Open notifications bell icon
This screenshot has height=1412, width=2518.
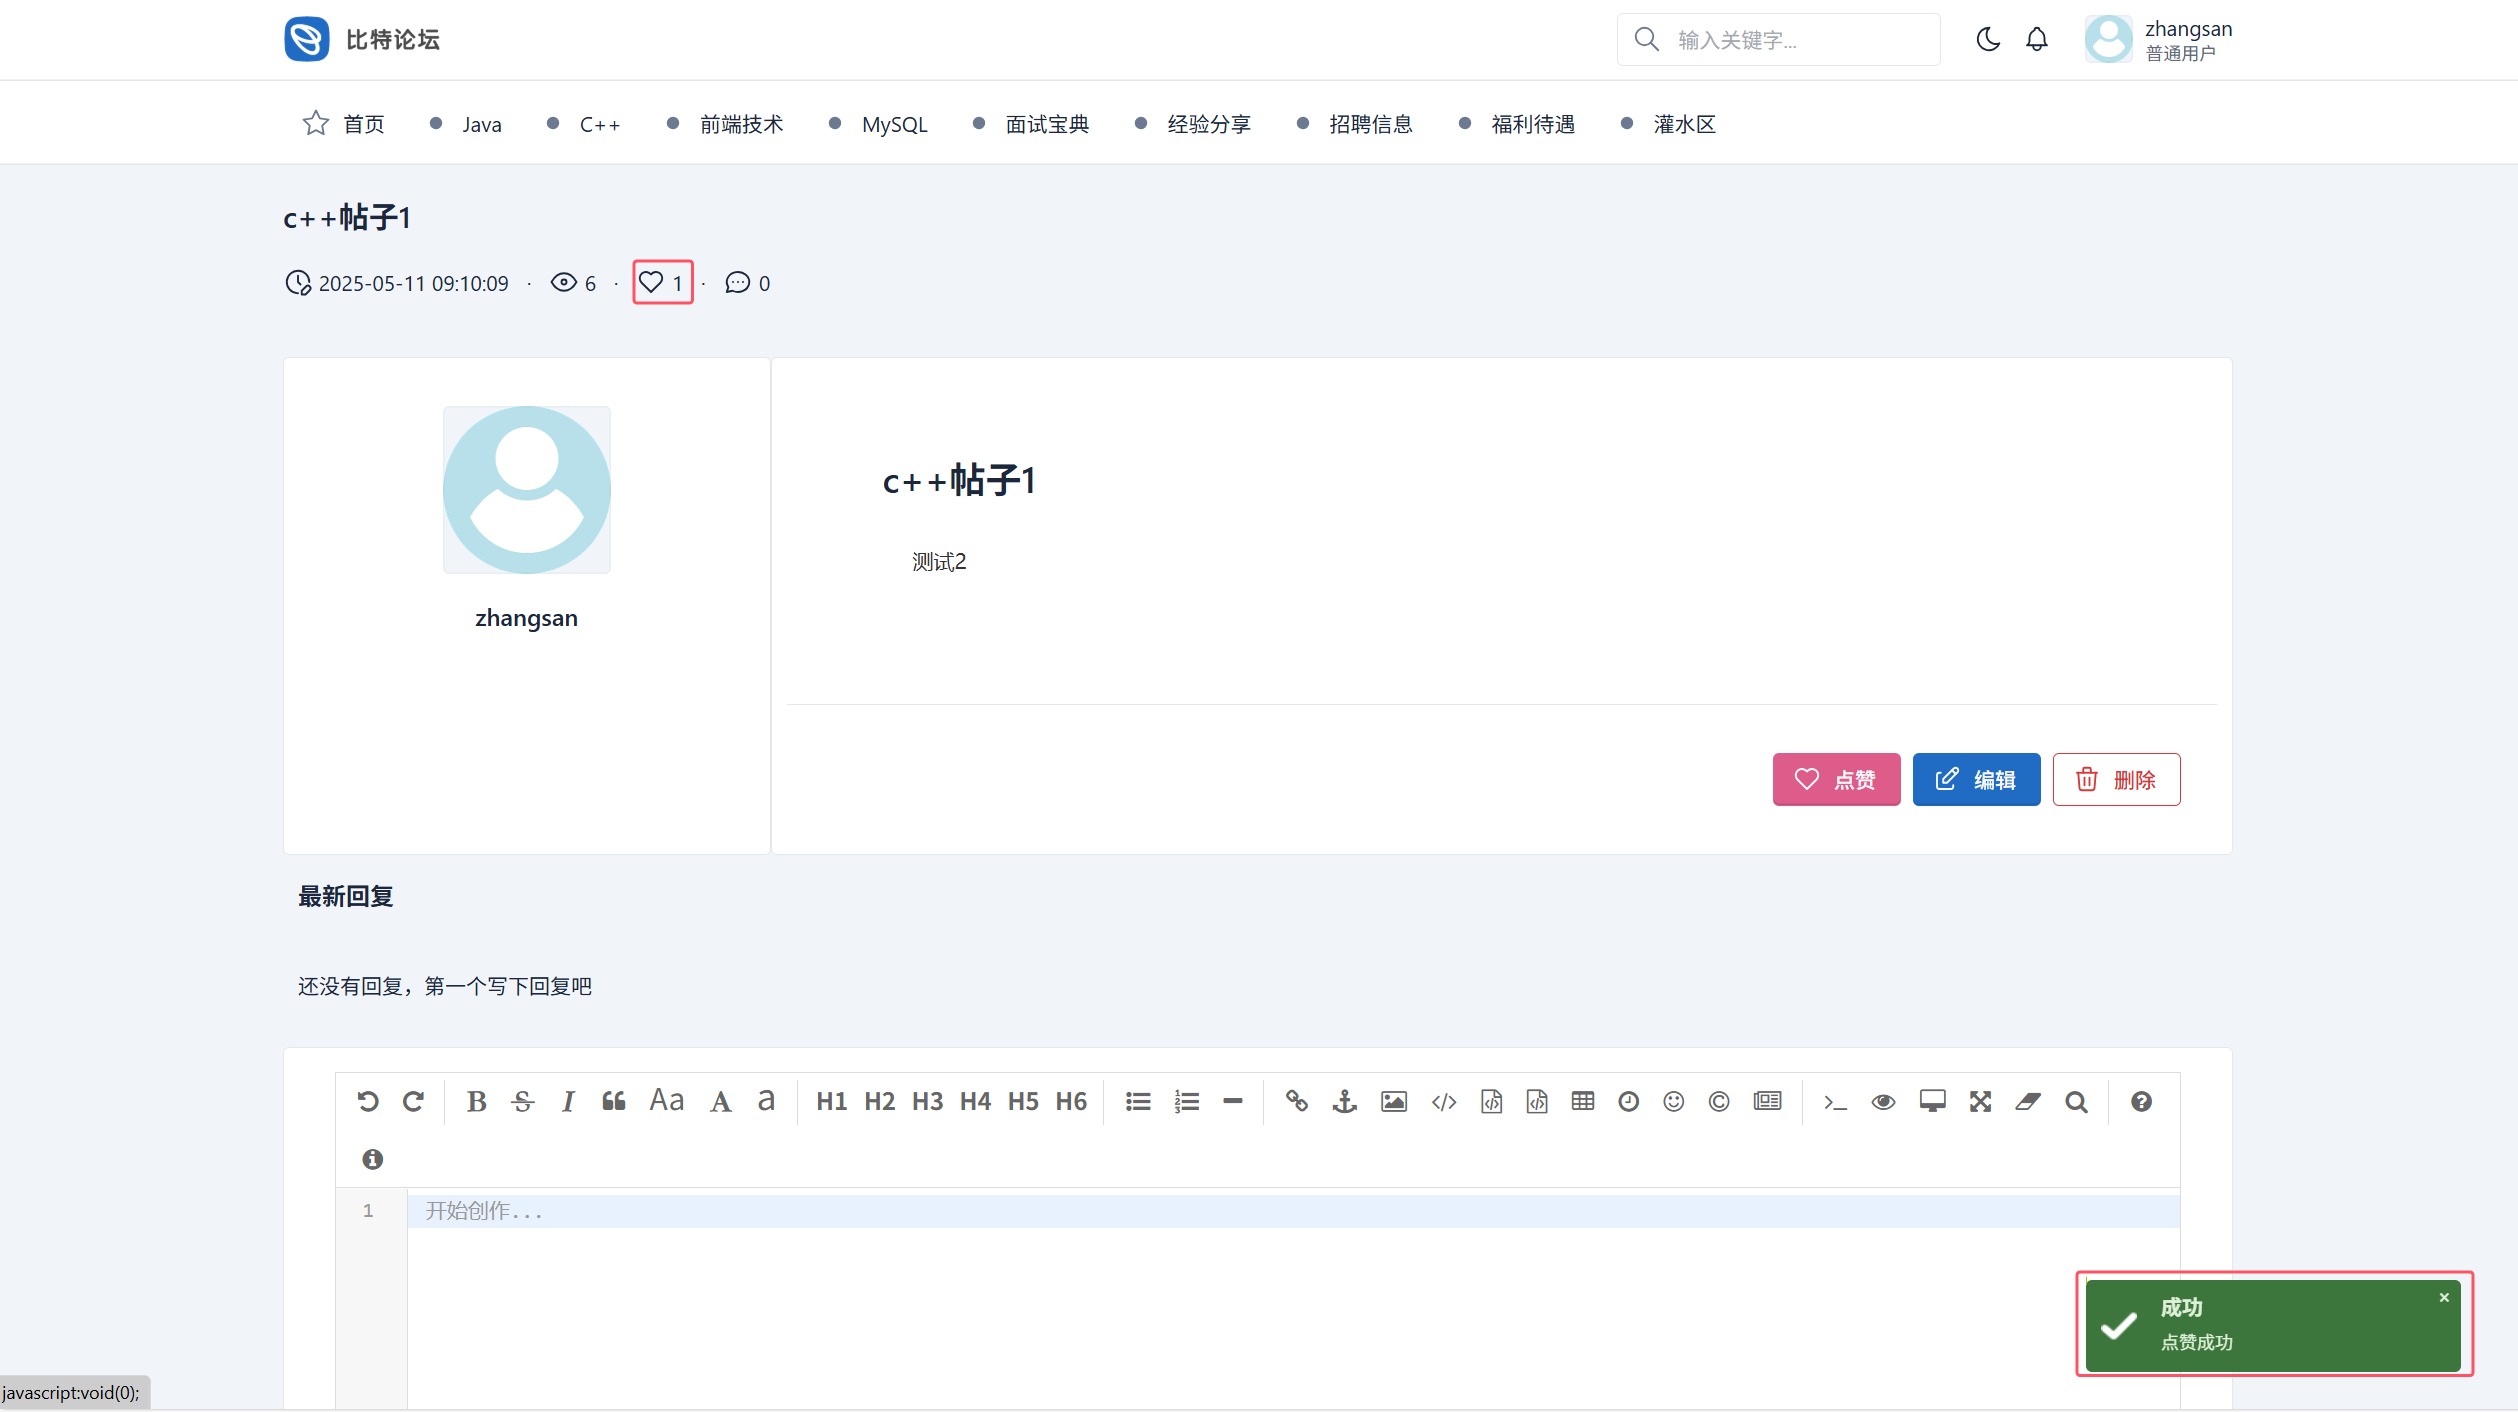pos(2036,39)
